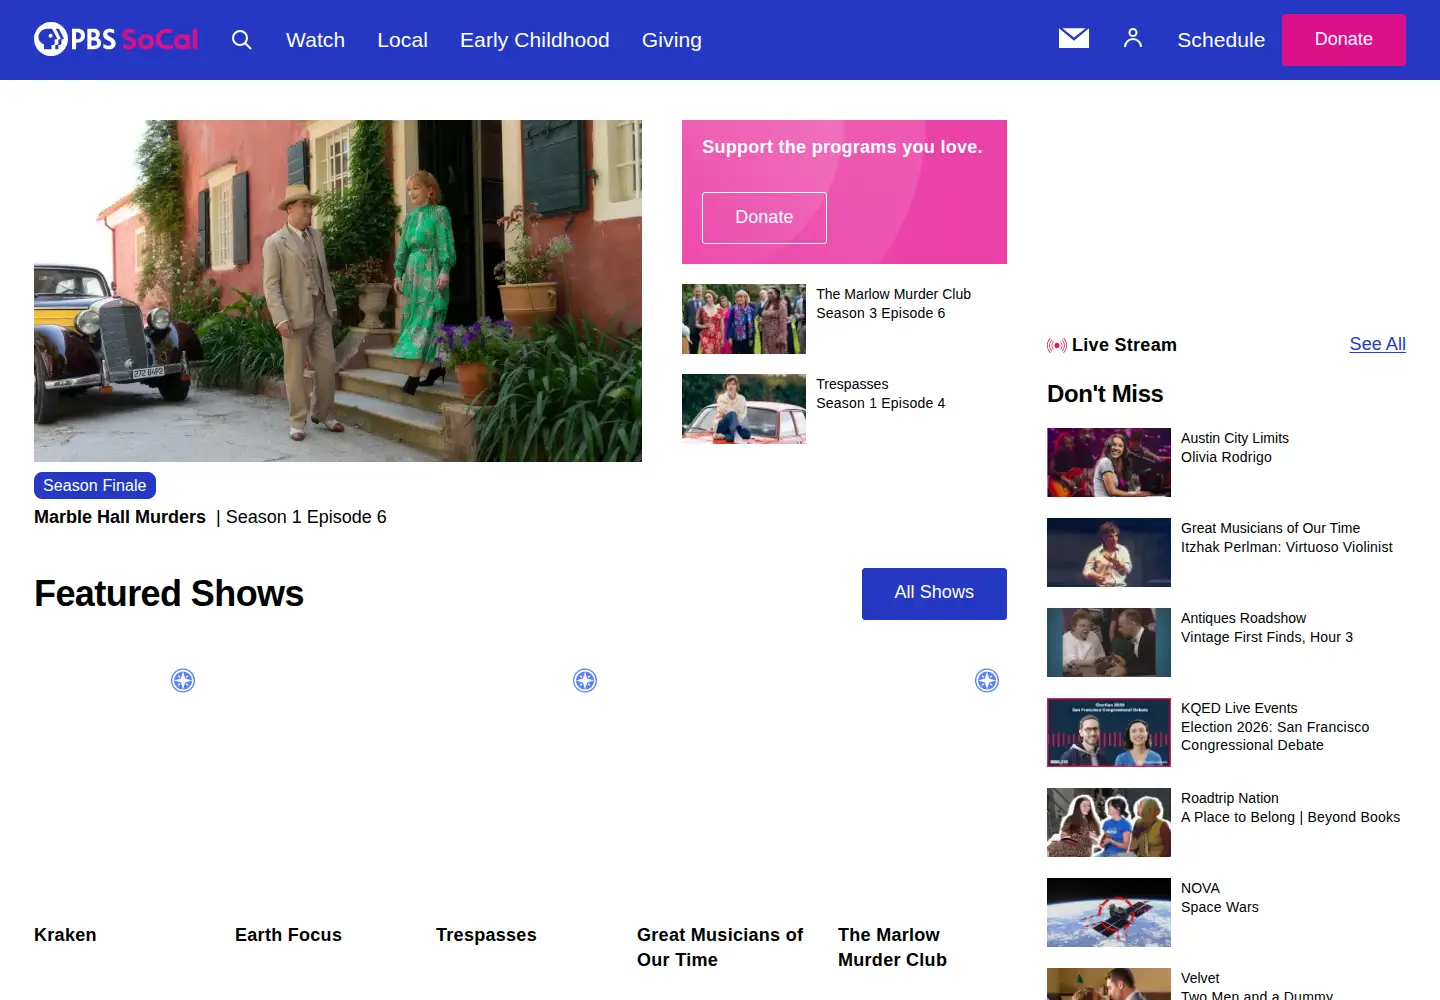
Task: Open the Giving menu
Action: [x=671, y=40]
